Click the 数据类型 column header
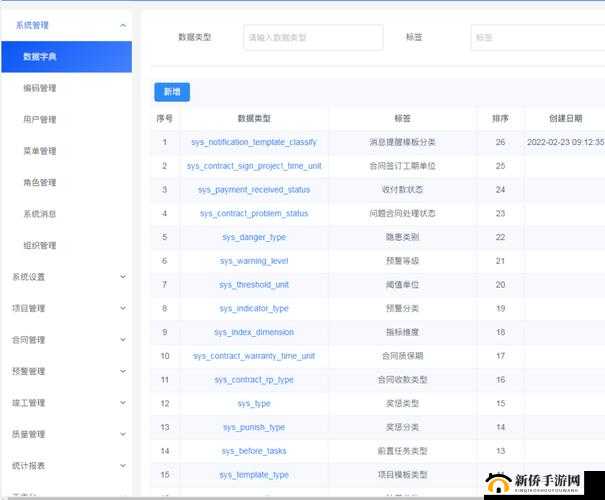The height and width of the screenshot is (500, 605). (254, 118)
